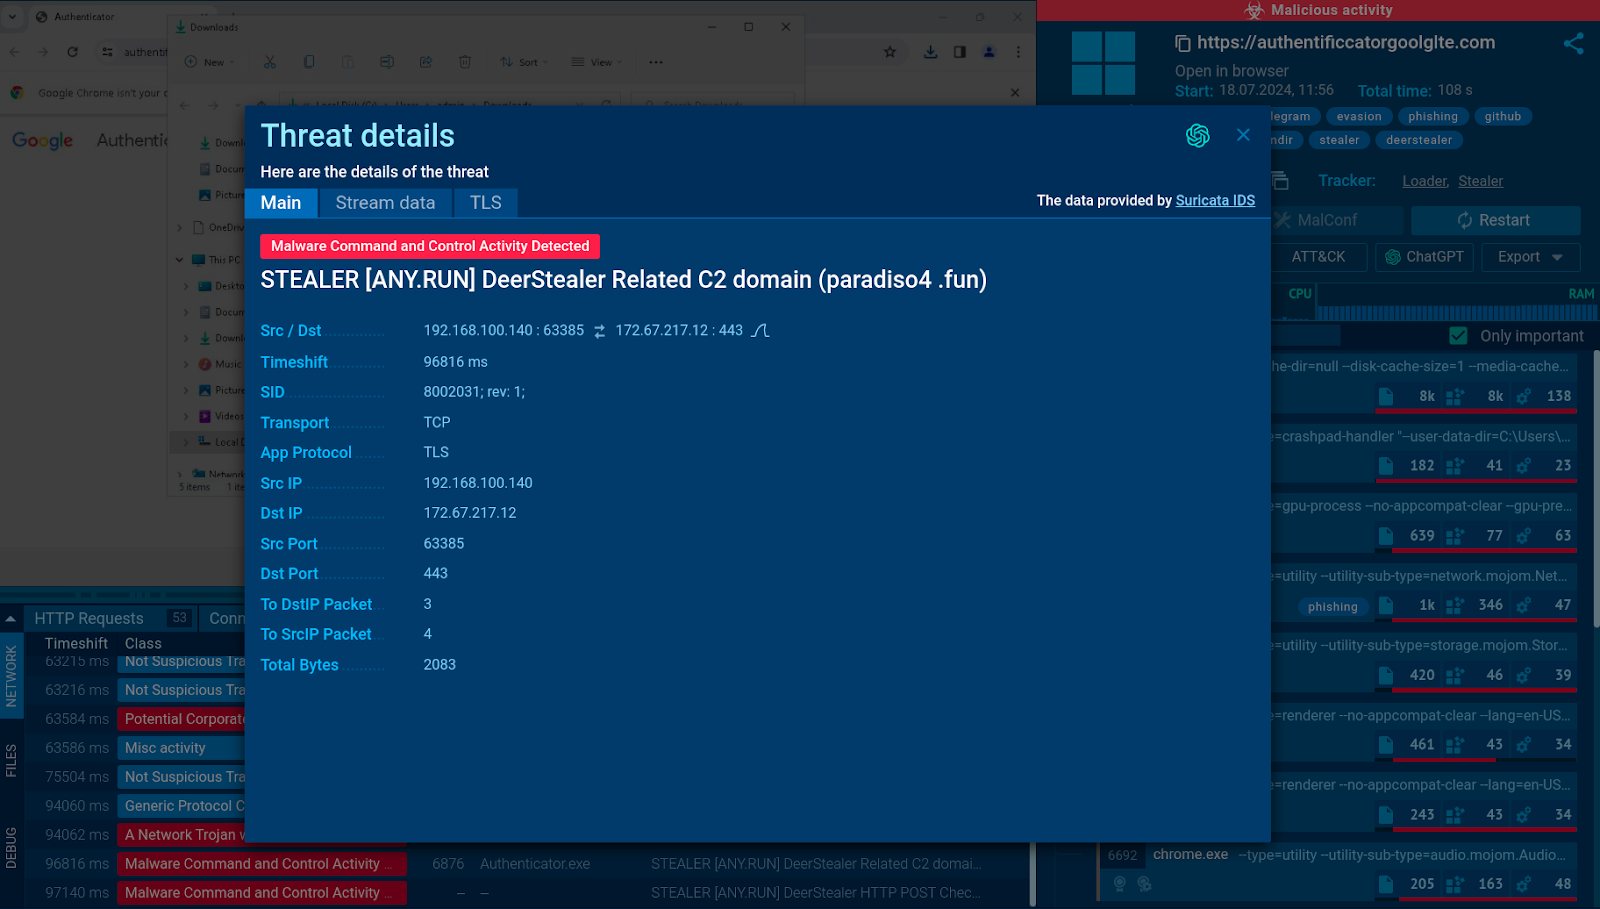Close the Threat details dialog
Screen dimensions: 1600x909
pyautogui.click(x=1243, y=135)
